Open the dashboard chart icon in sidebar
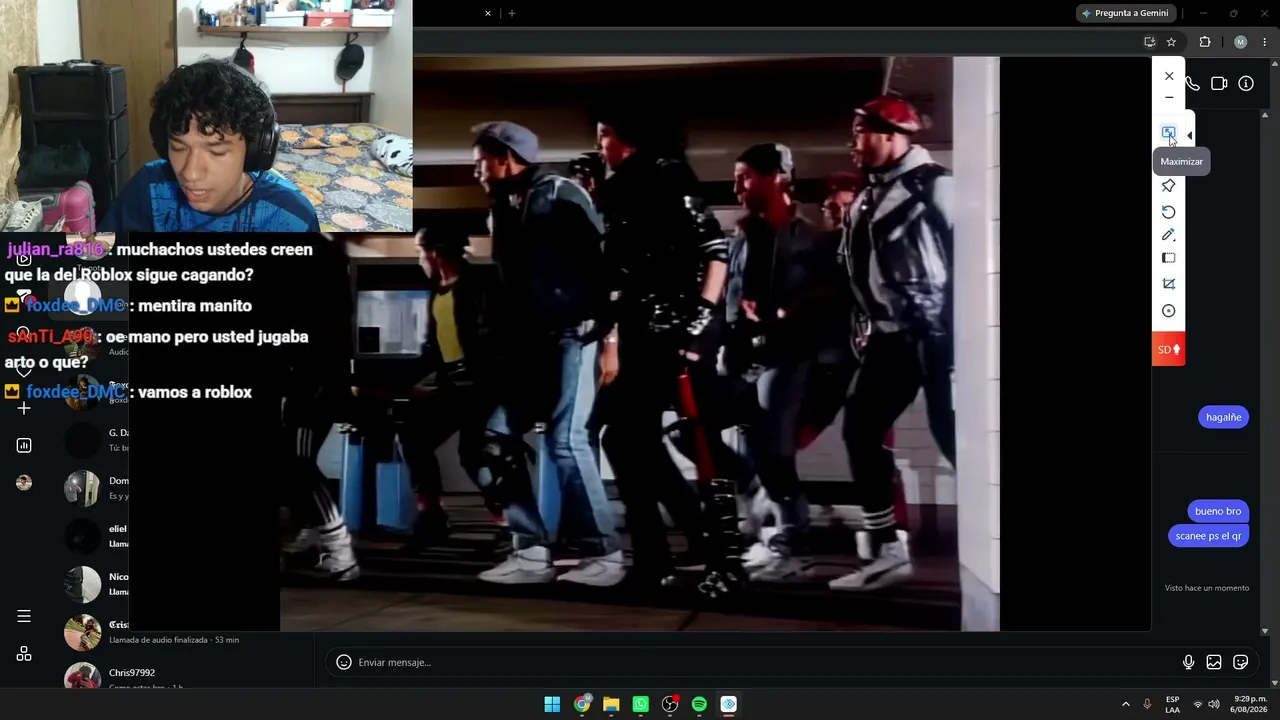The image size is (1280, 720). 24,445
